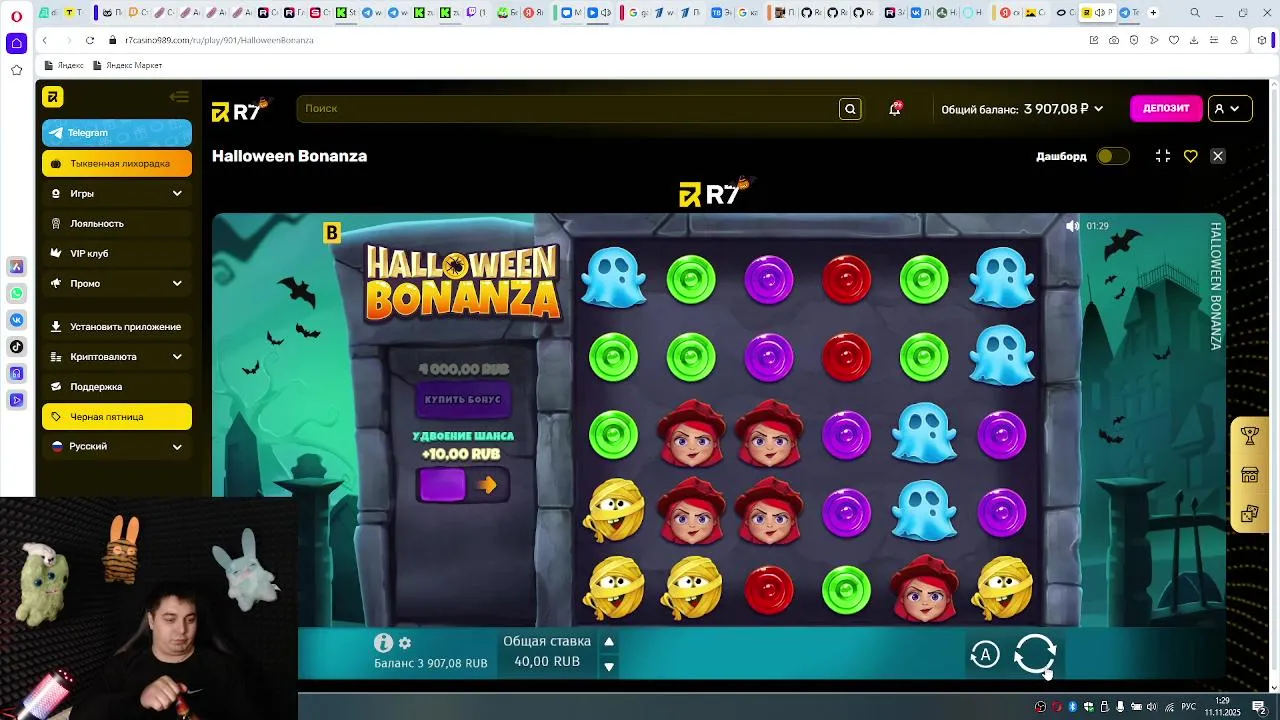Image resolution: width=1280 pixels, height=720 pixels.
Task: Click the yellow R7 sidebar logo
Action: [x=53, y=97]
